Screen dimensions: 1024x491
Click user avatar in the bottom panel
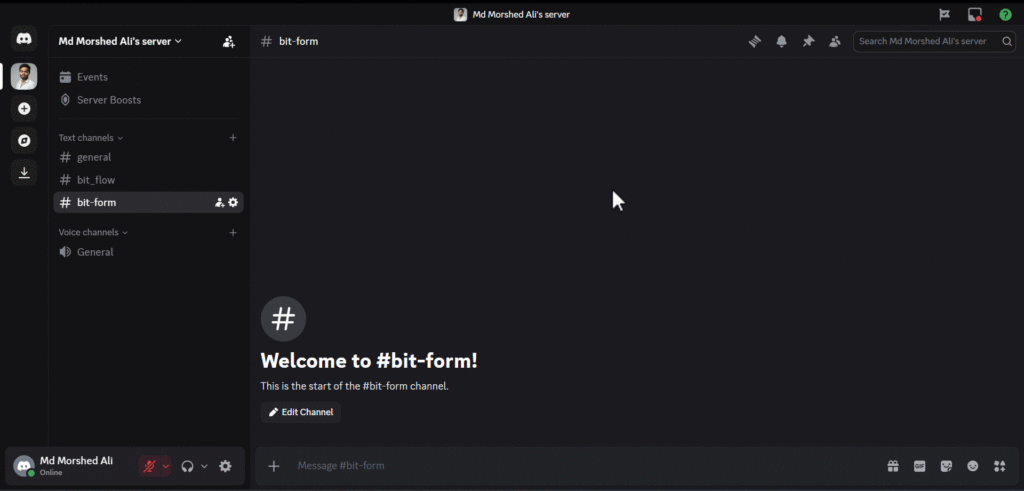coord(24,466)
